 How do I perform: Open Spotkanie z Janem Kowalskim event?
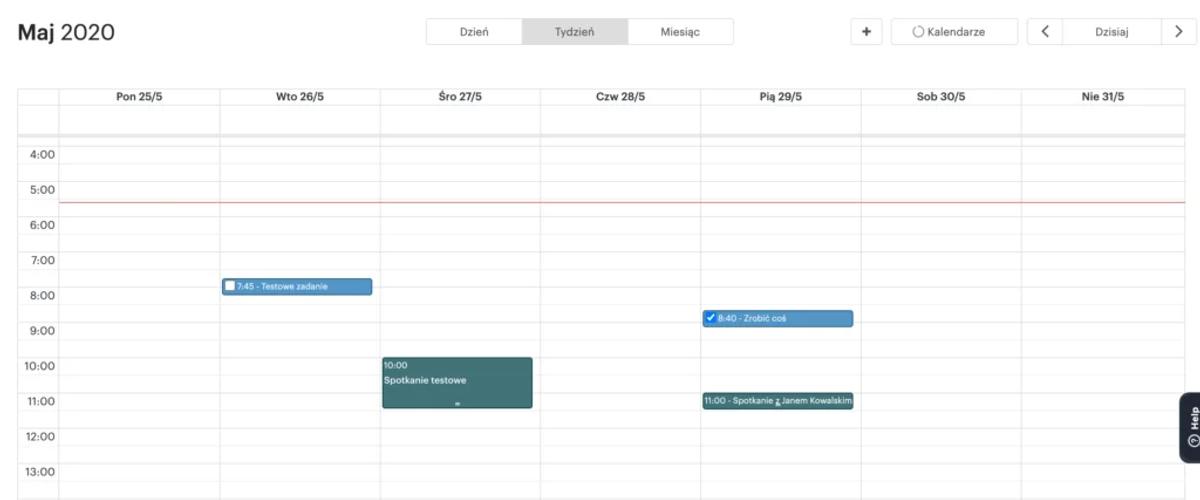click(778, 400)
